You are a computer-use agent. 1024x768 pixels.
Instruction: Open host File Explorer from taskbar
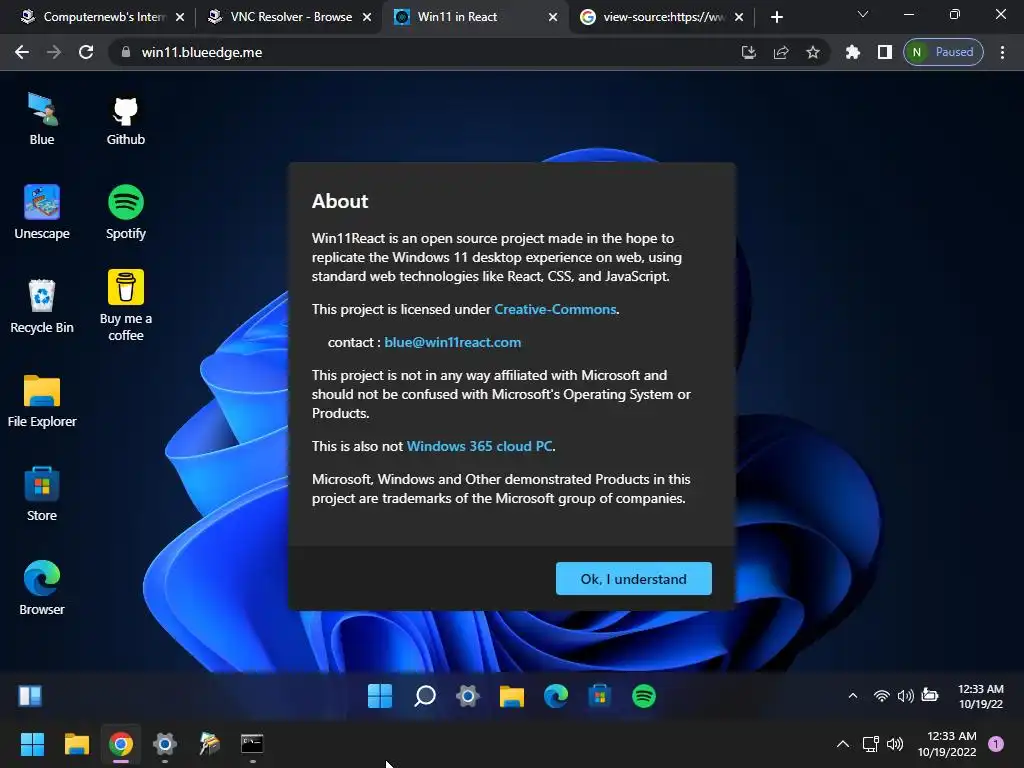(76, 744)
